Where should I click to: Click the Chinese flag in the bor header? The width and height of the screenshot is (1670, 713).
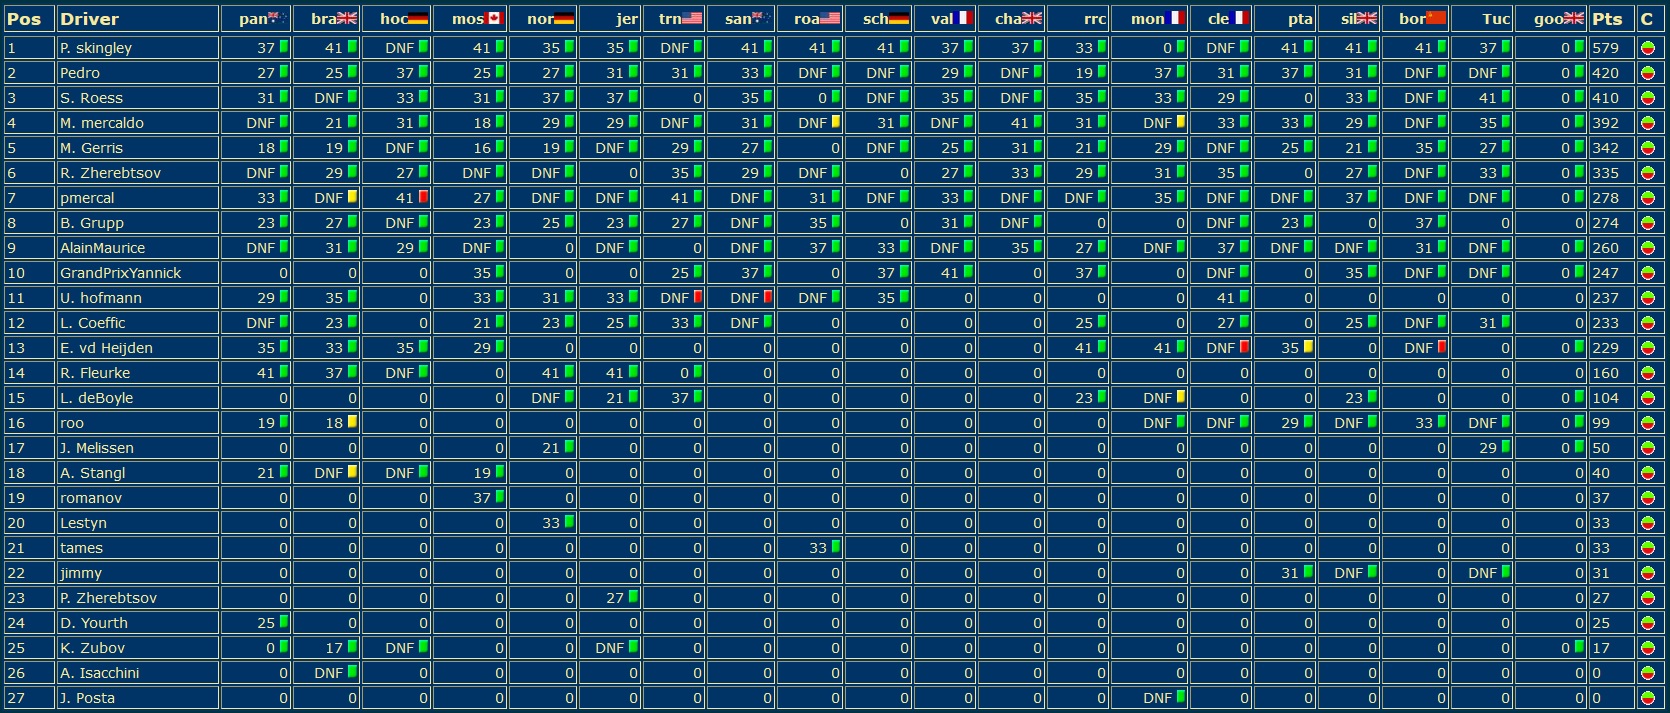[1436, 18]
